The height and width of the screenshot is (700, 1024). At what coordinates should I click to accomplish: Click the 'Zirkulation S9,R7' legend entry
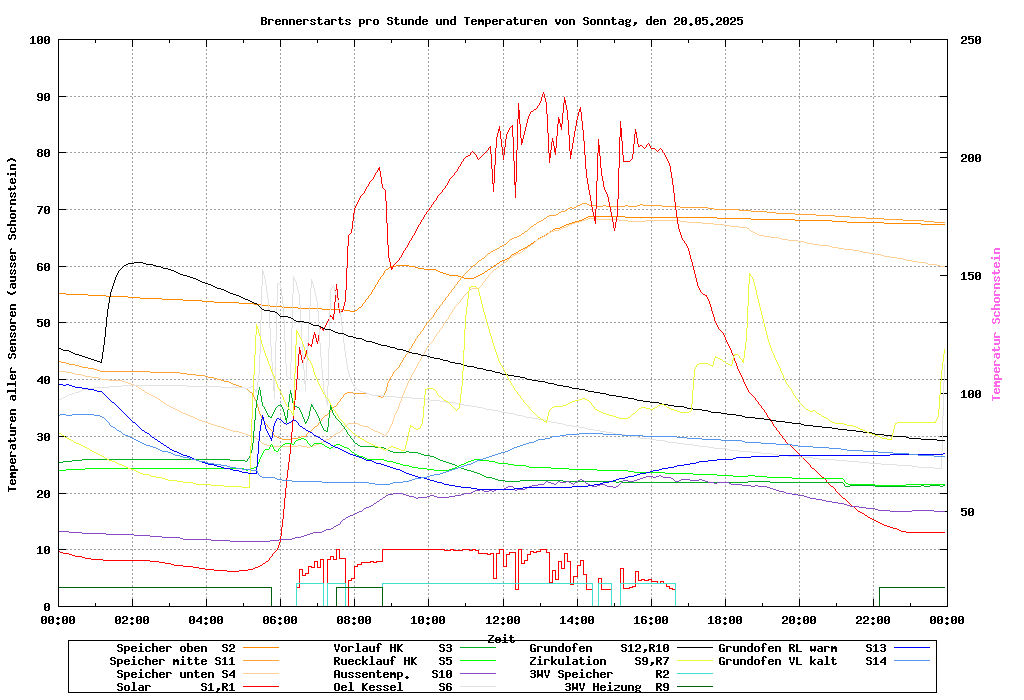pyautogui.click(x=598, y=661)
